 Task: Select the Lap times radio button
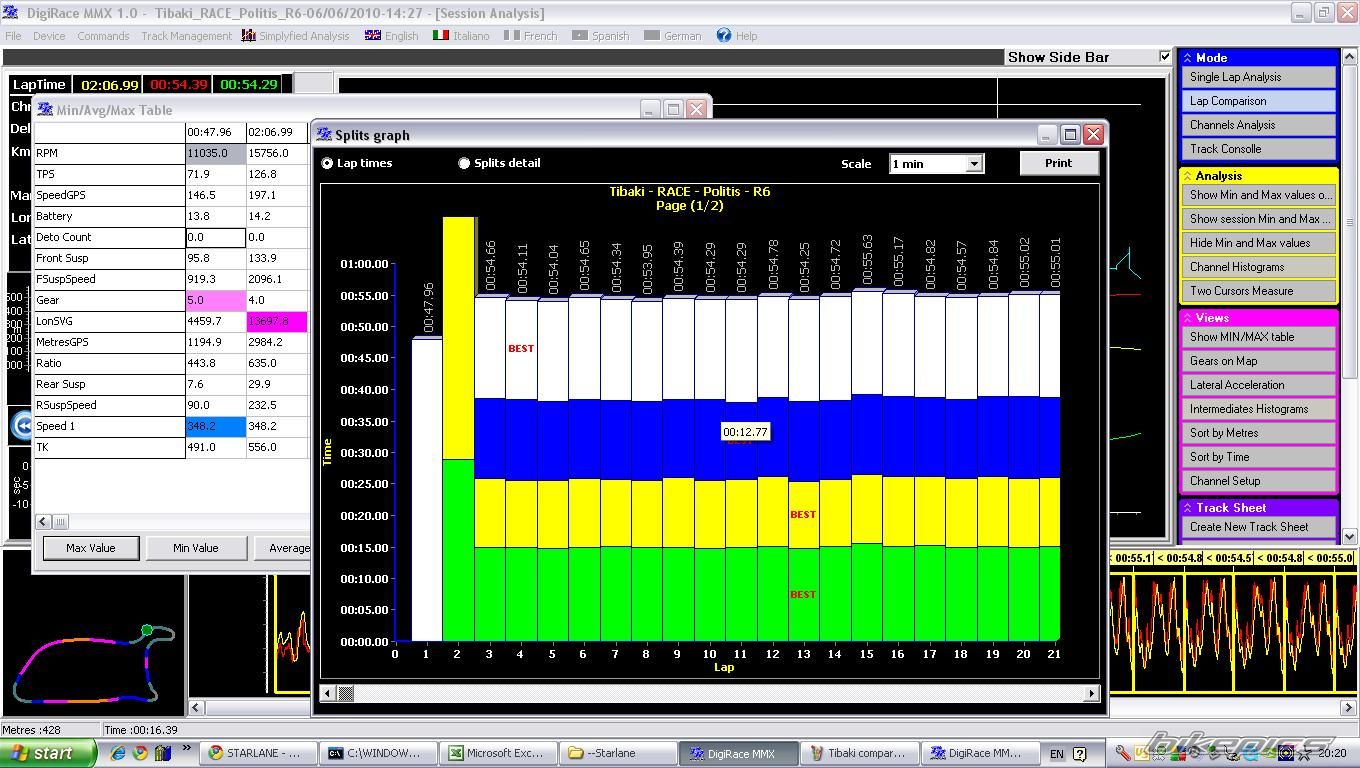[327, 163]
